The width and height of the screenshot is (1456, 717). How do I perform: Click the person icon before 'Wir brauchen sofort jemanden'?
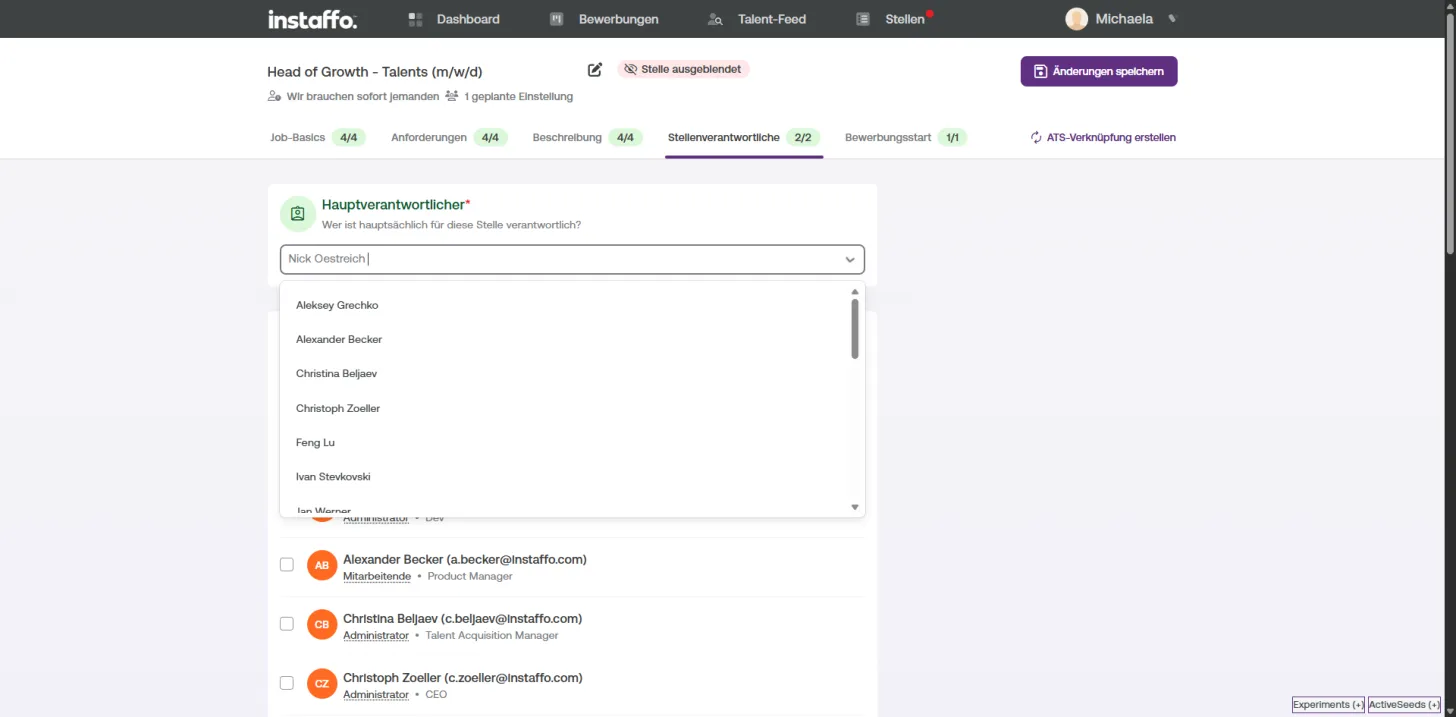point(274,96)
